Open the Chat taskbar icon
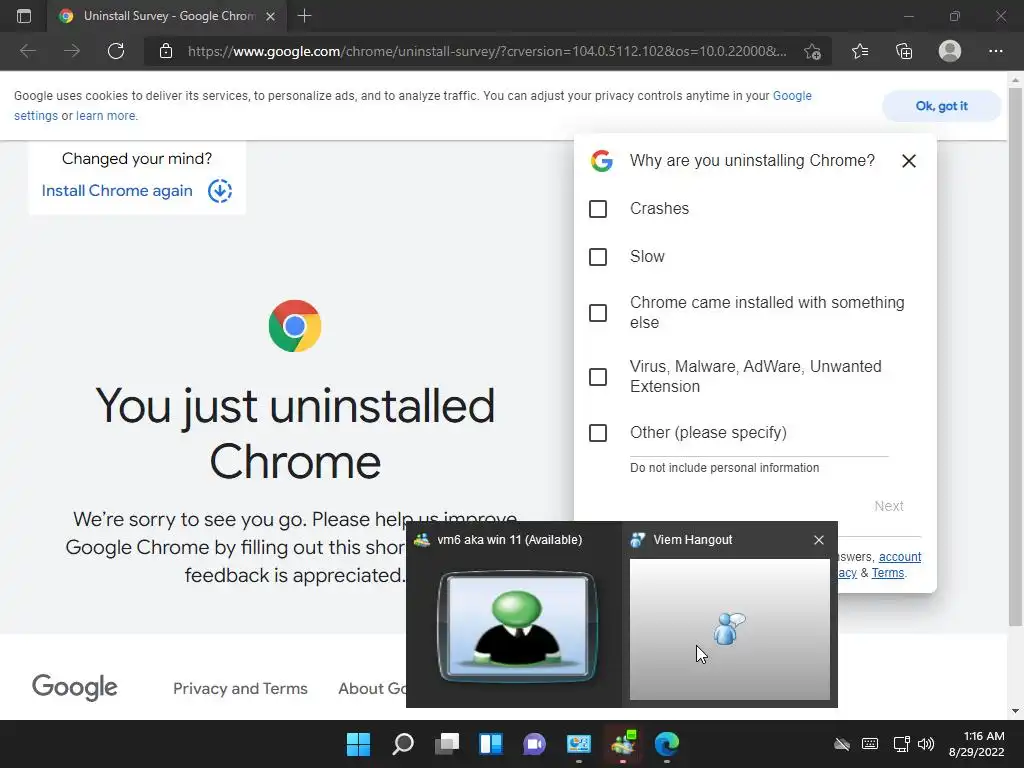1024x768 pixels. (x=534, y=744)
